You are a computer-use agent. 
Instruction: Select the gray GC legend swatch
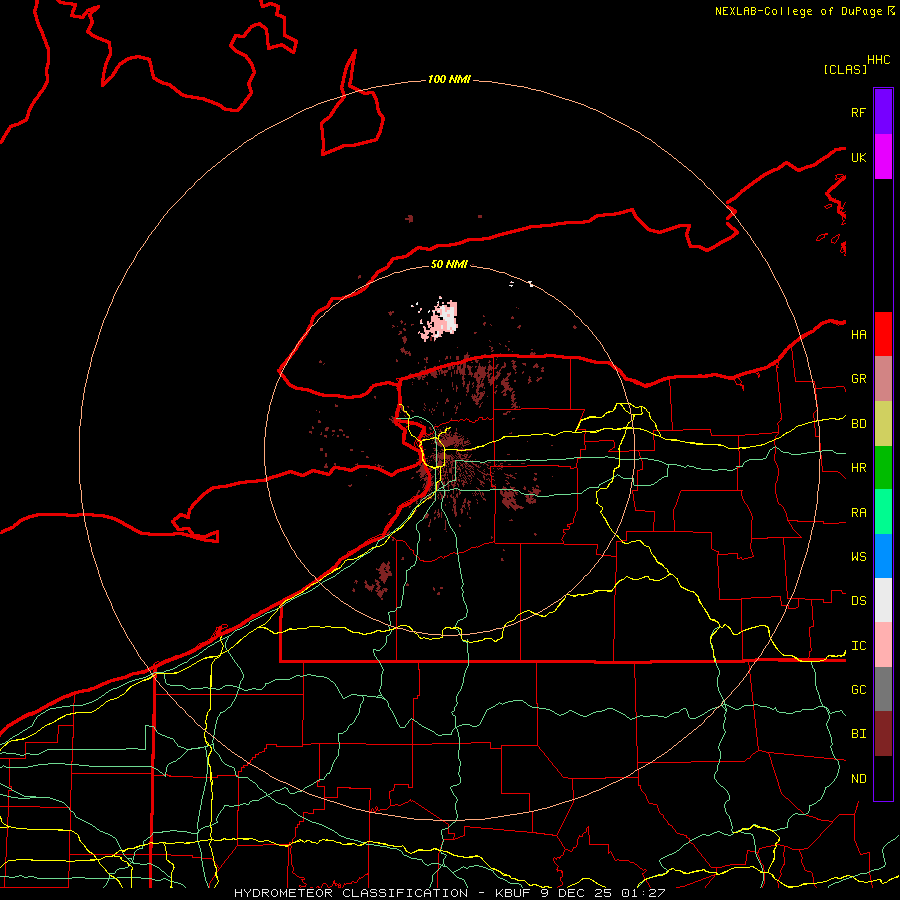pyautogui.click(x=883, y=689)
